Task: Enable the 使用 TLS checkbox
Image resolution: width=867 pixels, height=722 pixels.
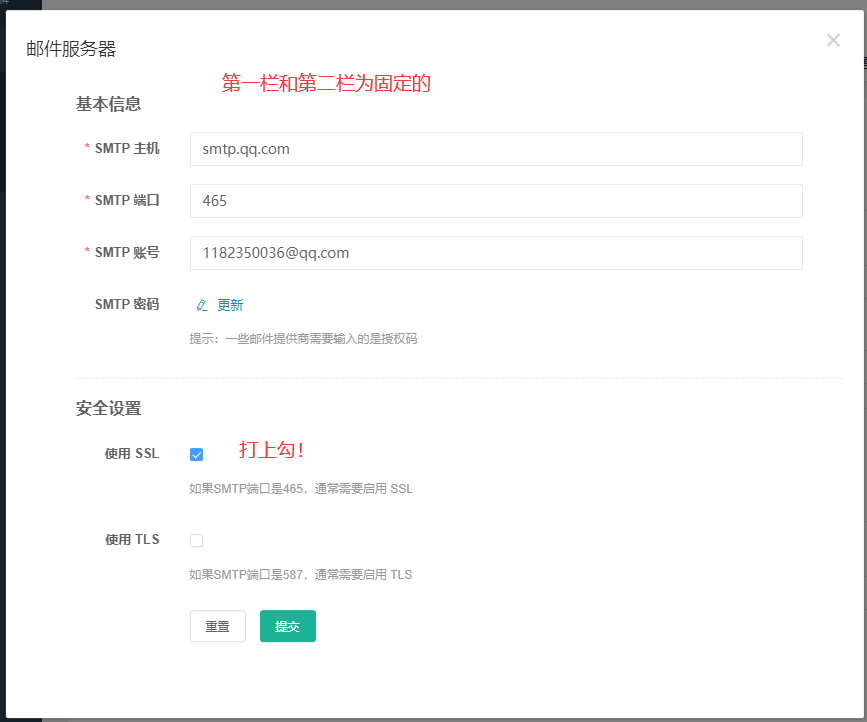Action: click(x=196, y=540)
